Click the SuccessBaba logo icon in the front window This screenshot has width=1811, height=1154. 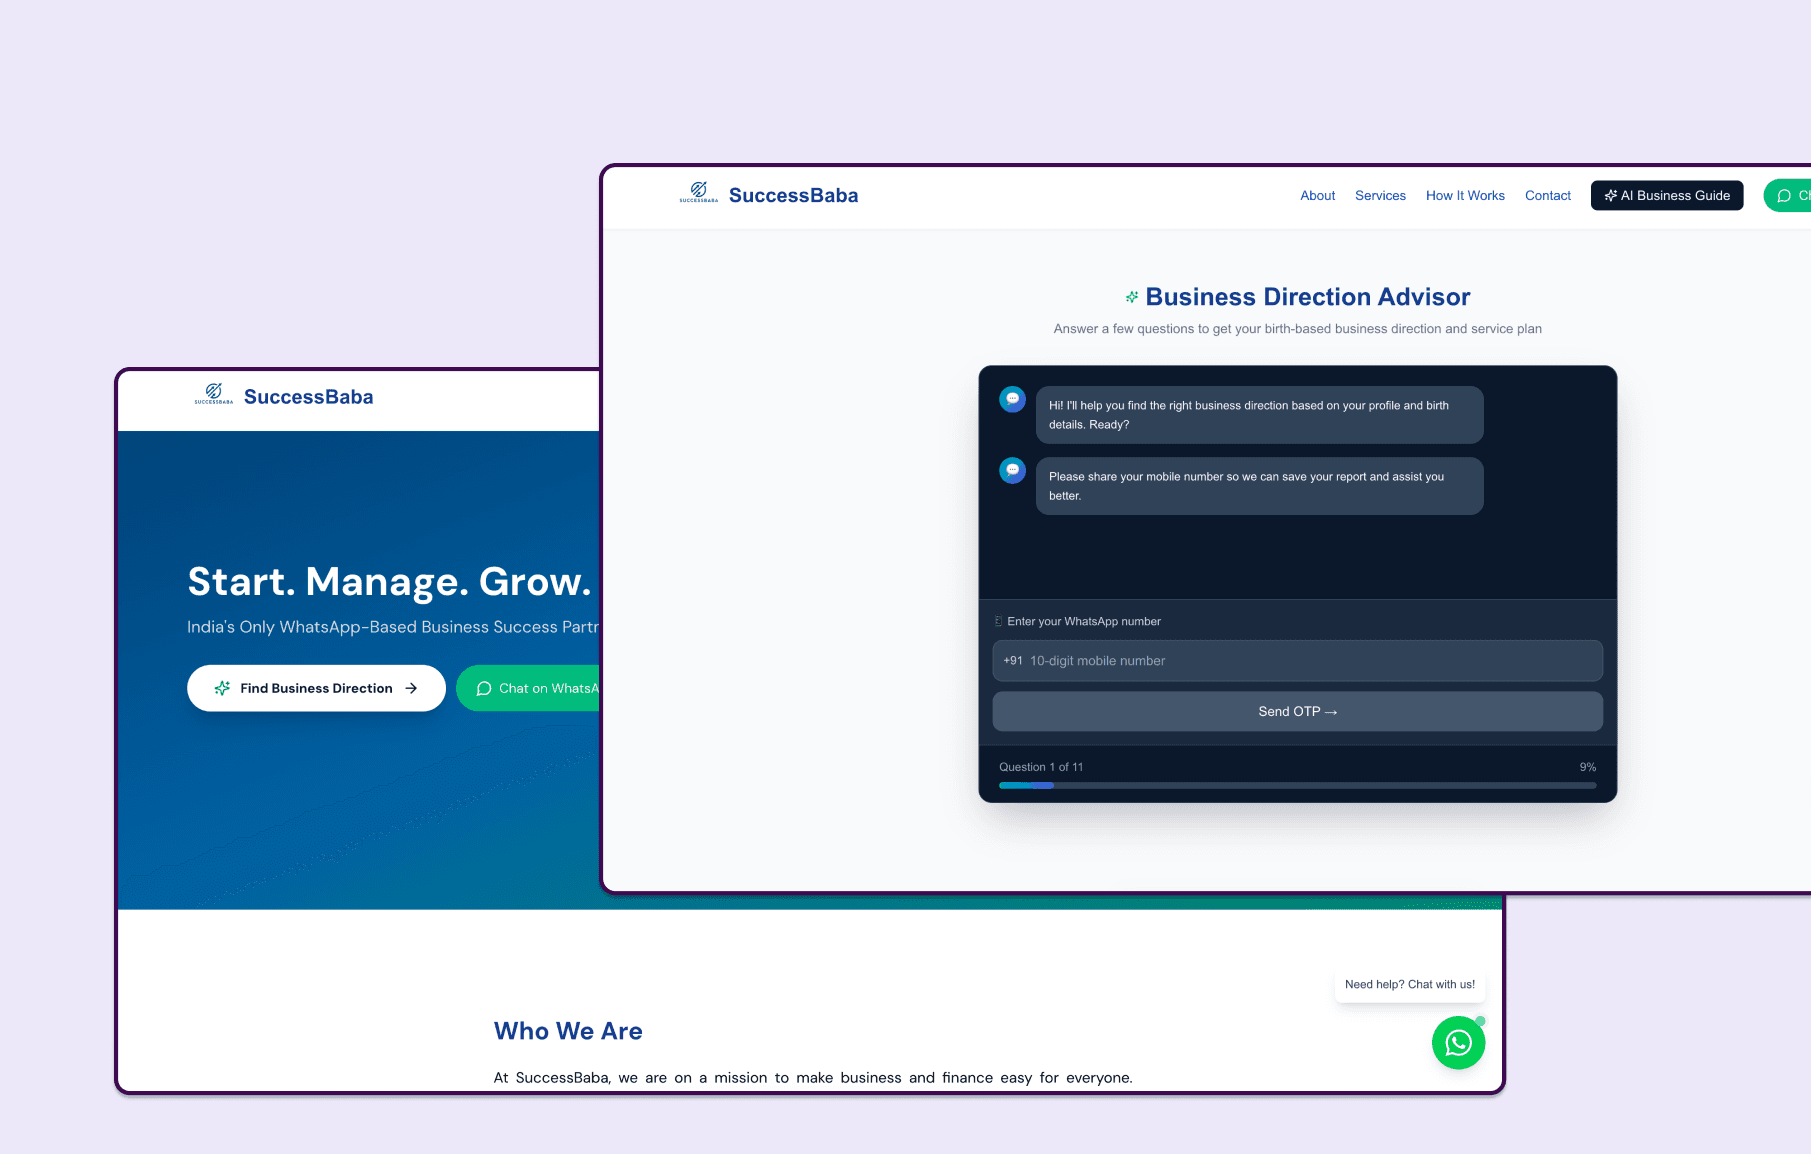coord(699,192)
